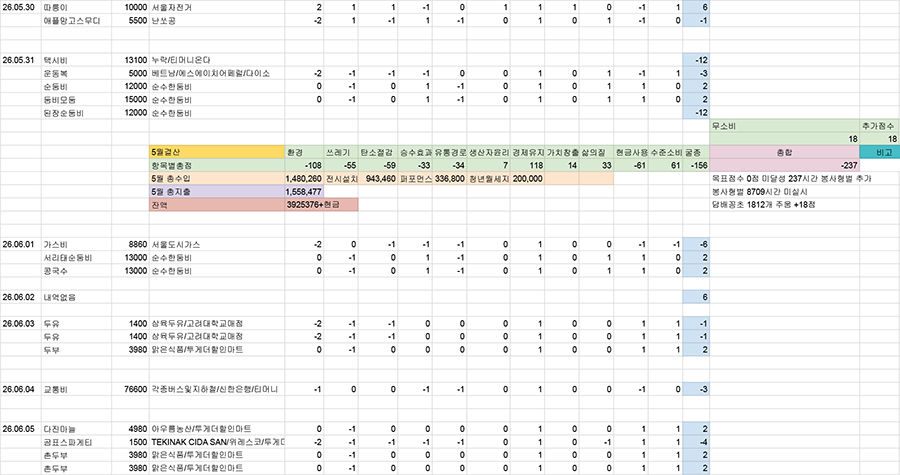Image resolution: width=900 pixels, height=475 pixels.
Task: Select the date cell 26.06.03
Action: tap(21, 324)
